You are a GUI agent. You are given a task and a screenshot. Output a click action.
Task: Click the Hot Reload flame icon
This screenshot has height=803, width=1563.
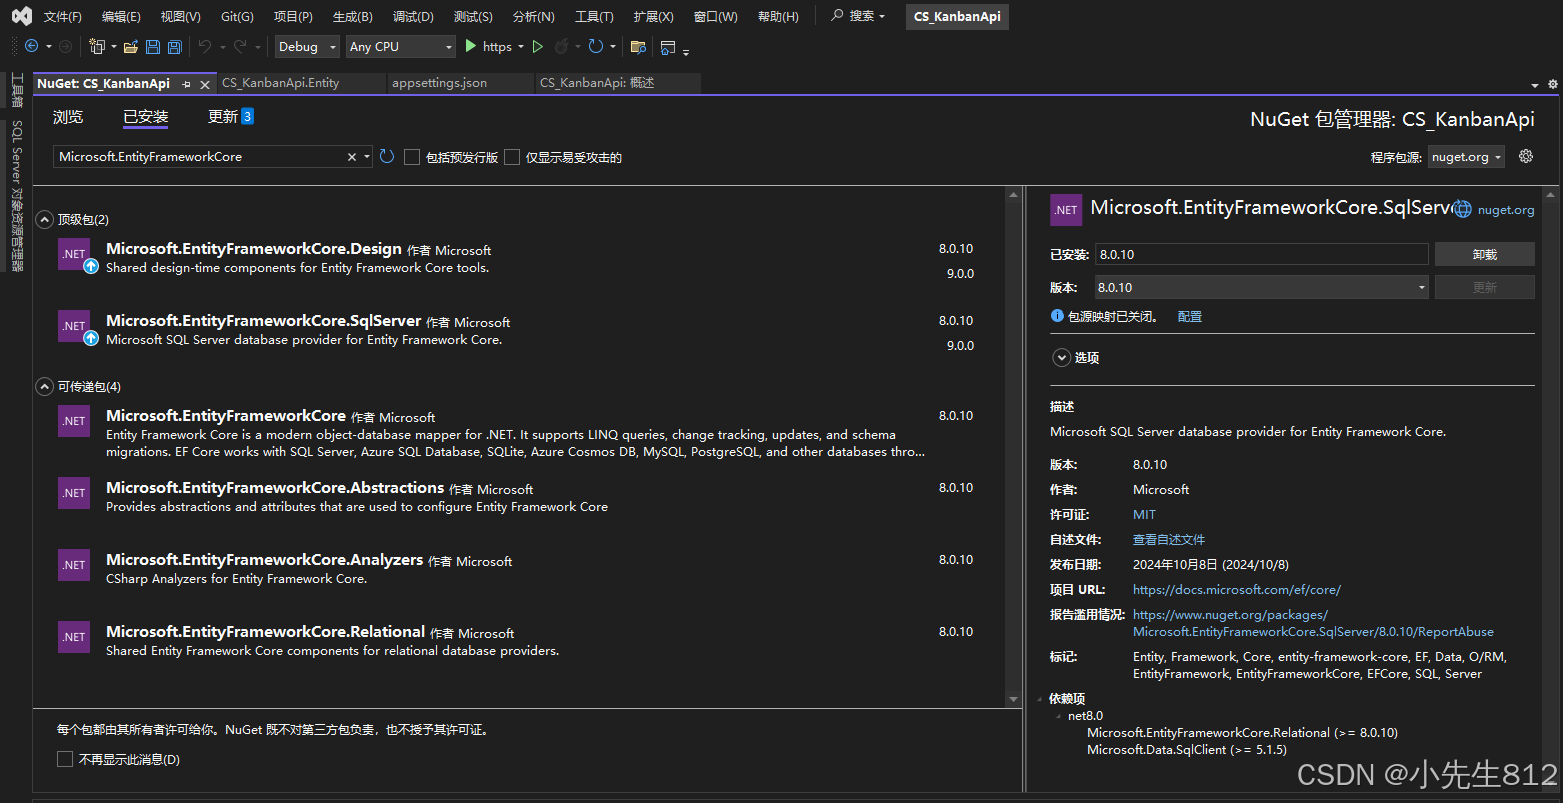coord(561,46)
